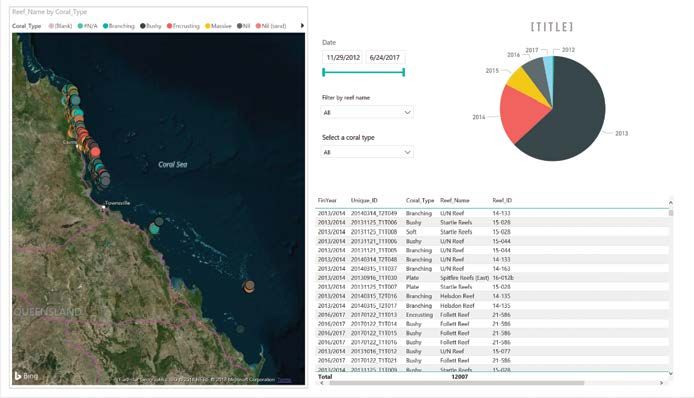Screen dimensions: 694x398
Task: Select cell 20140315_T1T037
Action: (374, 269)
